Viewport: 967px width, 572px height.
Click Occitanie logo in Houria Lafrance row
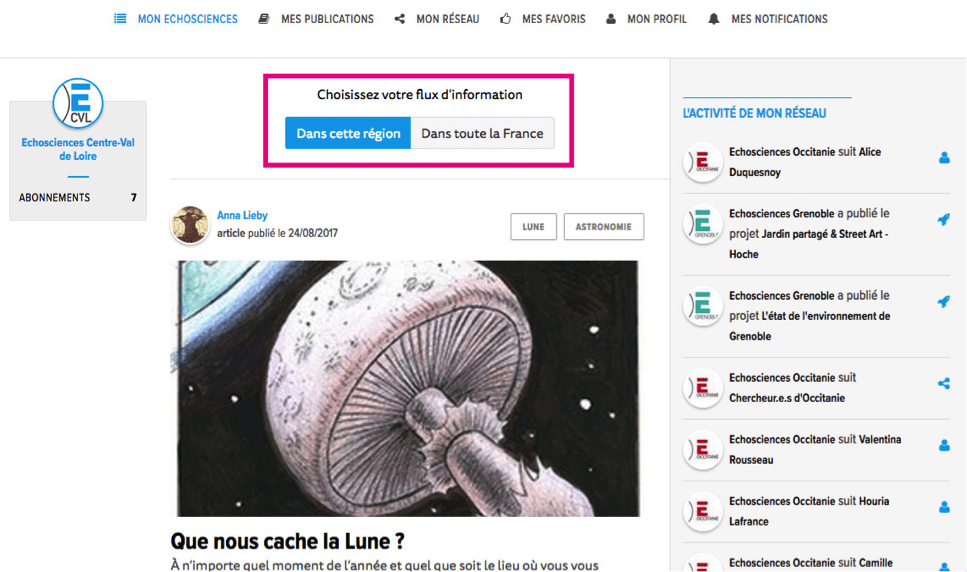(702, 511)
